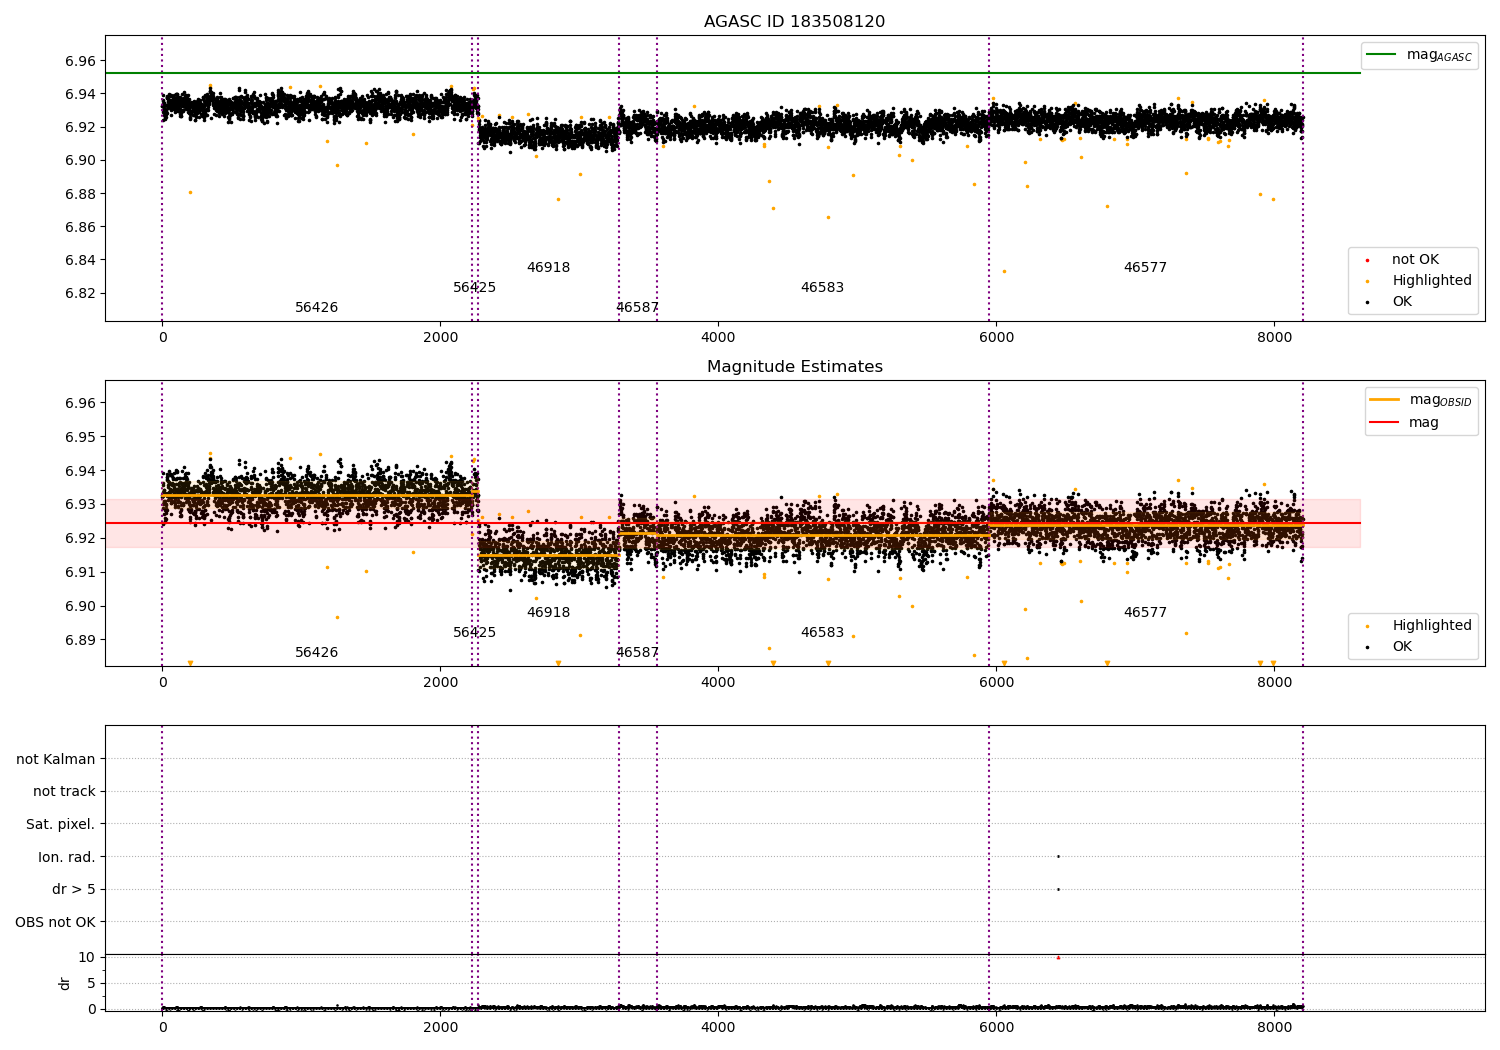Click the 'not track' row label
The image size is (1500, 1050).
(x=64, y=792)
